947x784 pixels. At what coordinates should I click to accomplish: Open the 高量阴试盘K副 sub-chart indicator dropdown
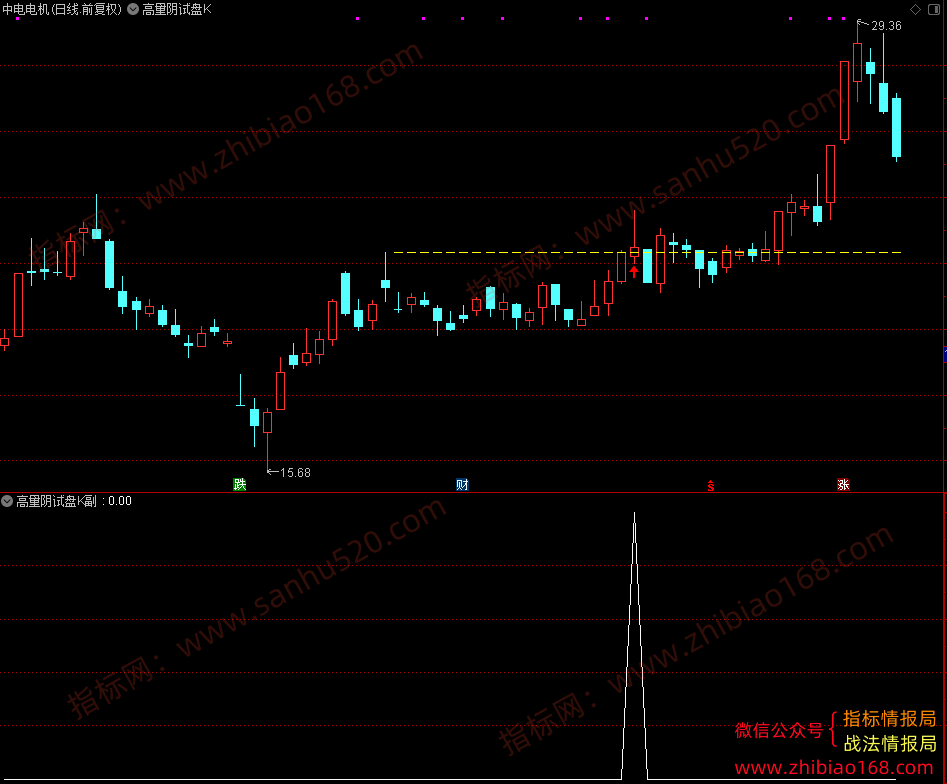[x=7, y=501]
